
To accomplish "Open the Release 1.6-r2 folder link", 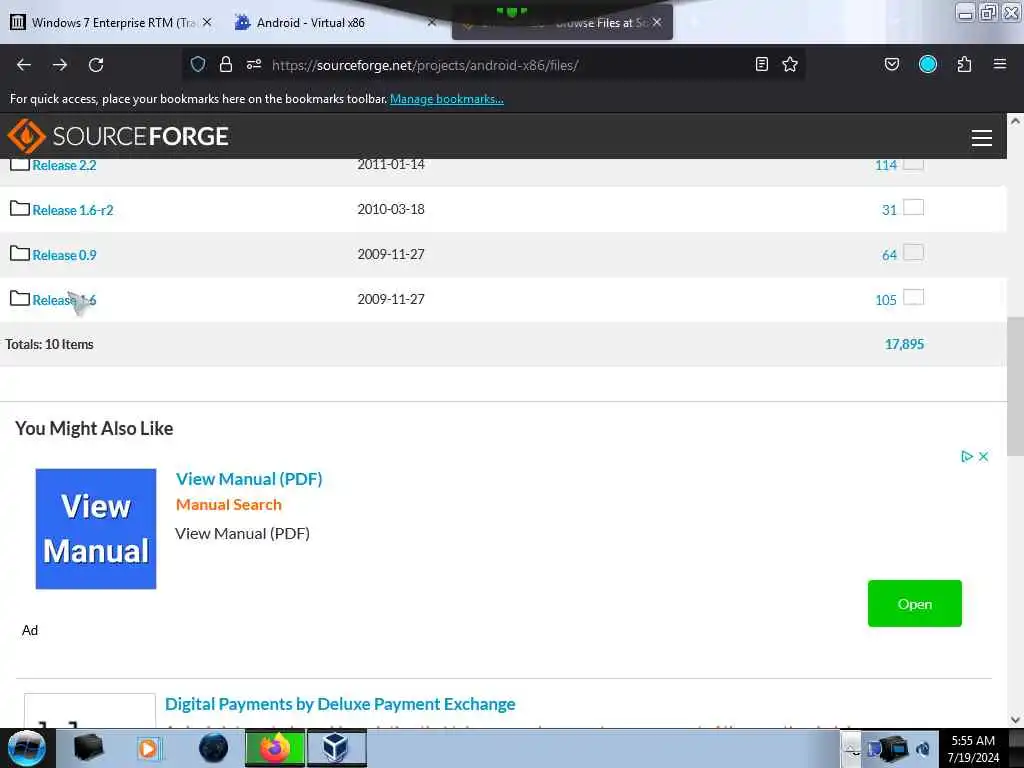I will (x=72, y=210).
